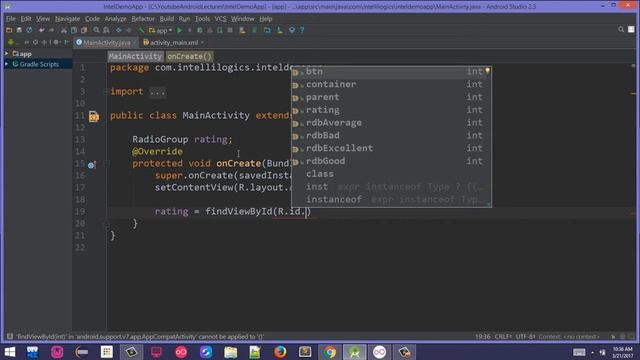Choose the rdbExcellent completion suggestion

tap(391, 149)
